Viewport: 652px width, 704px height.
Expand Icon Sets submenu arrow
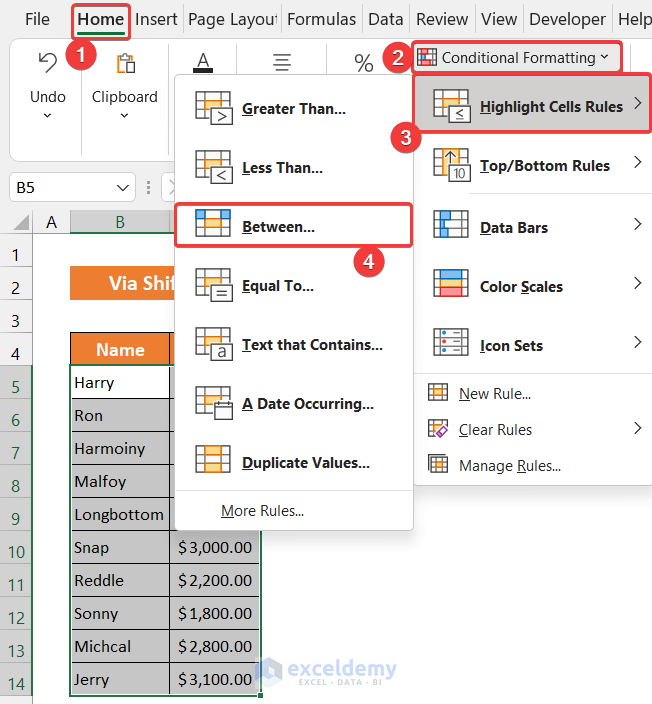(638, 342)
